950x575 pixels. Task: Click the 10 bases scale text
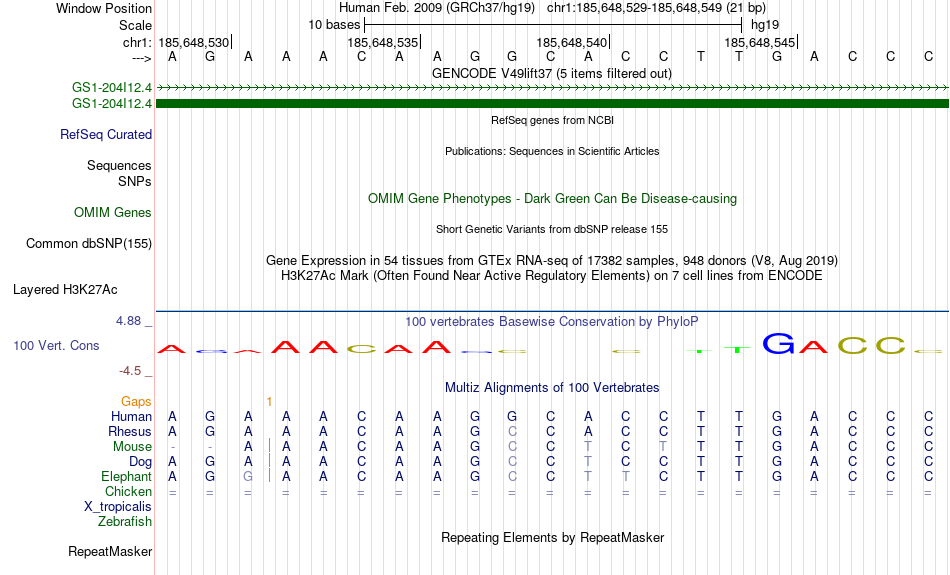click(334, 25)
